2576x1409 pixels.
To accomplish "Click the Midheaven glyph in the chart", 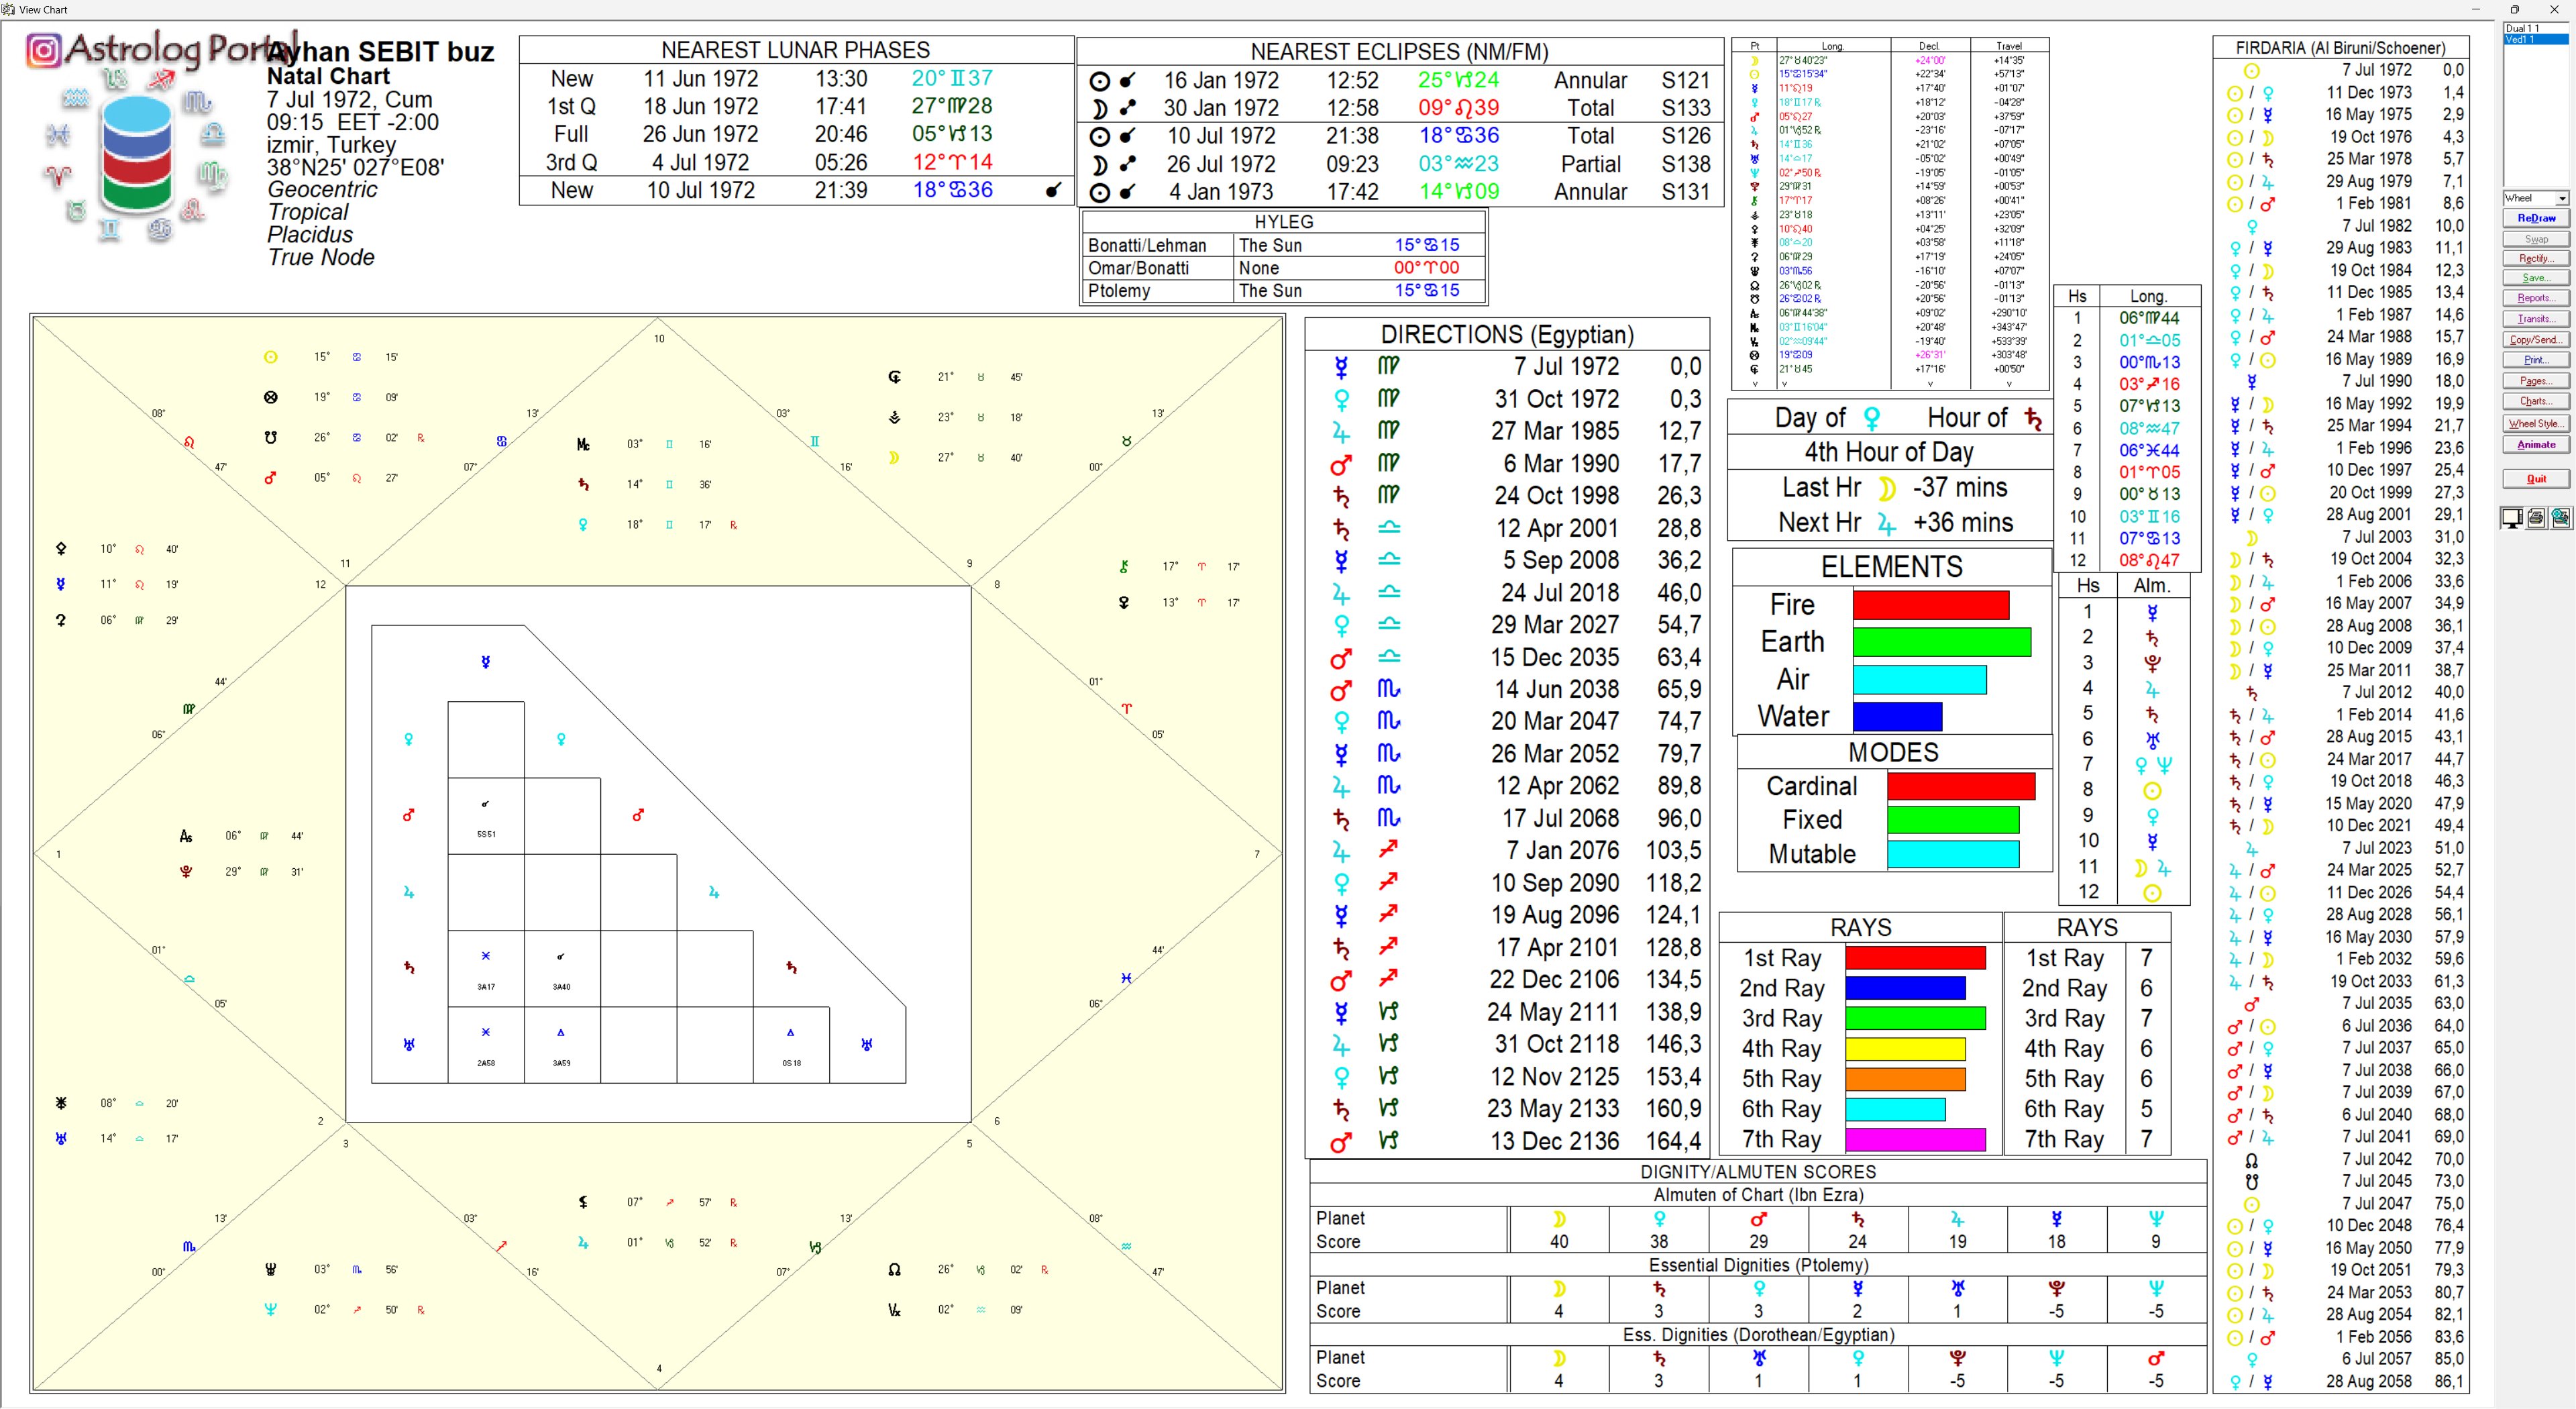I will [583, 444].
